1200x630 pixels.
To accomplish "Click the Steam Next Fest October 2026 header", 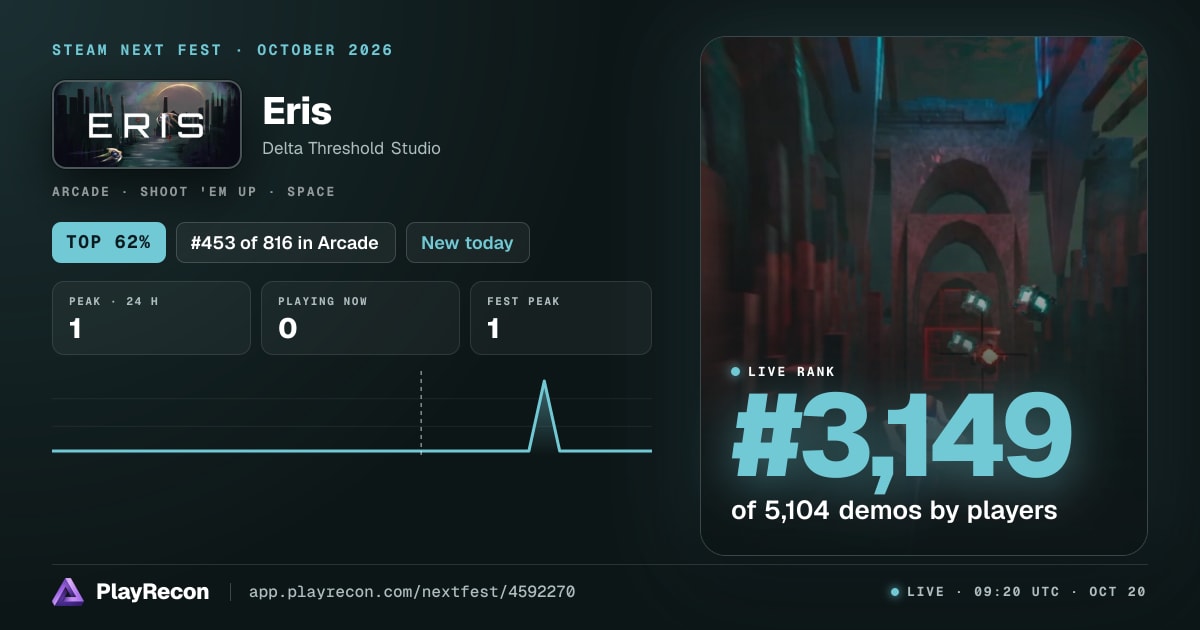I will tap(223, 50).
